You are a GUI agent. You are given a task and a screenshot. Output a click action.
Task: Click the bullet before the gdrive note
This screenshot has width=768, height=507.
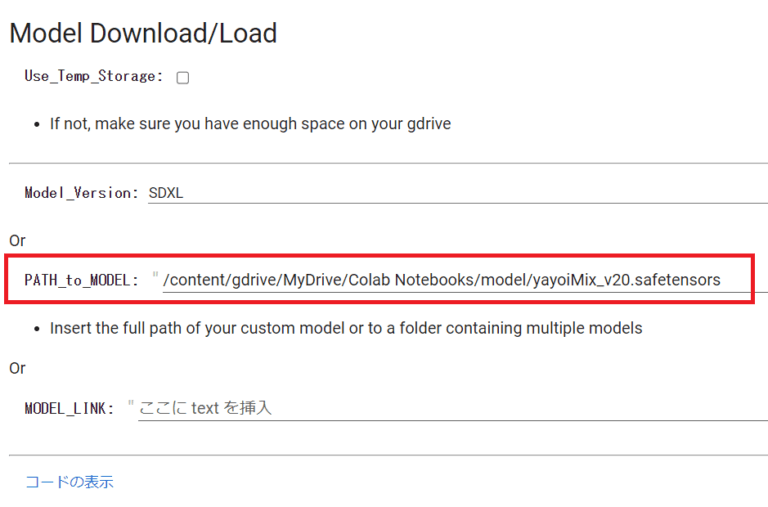[x=37, y=125]
